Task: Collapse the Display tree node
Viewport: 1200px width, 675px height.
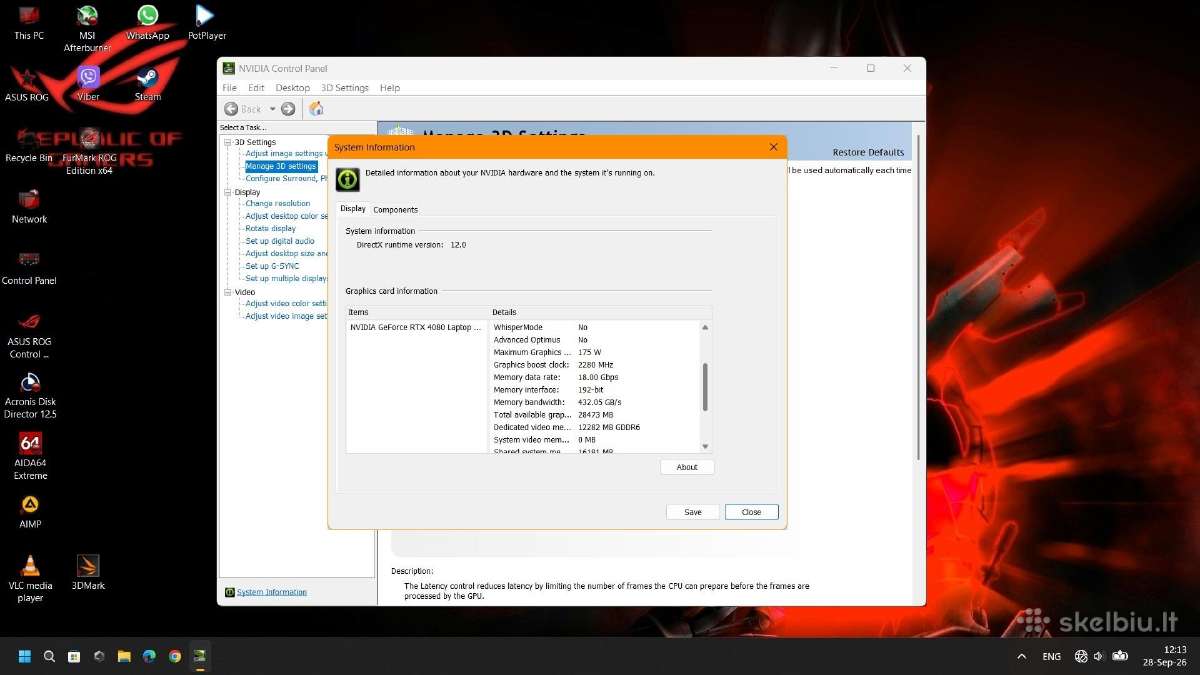Action: click(x=227, y=192)
